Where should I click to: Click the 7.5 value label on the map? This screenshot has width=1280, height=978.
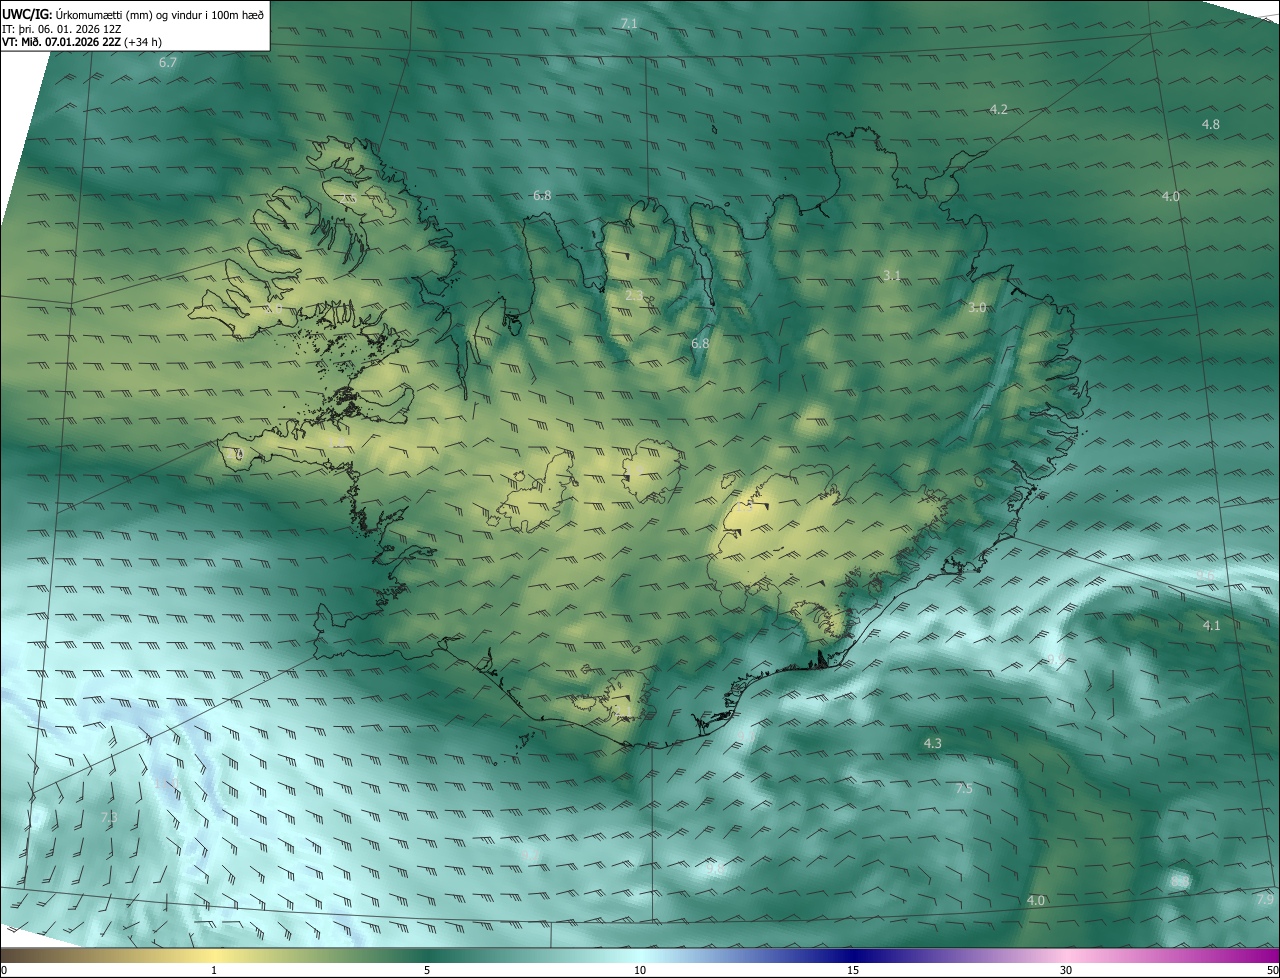(963, 789)
